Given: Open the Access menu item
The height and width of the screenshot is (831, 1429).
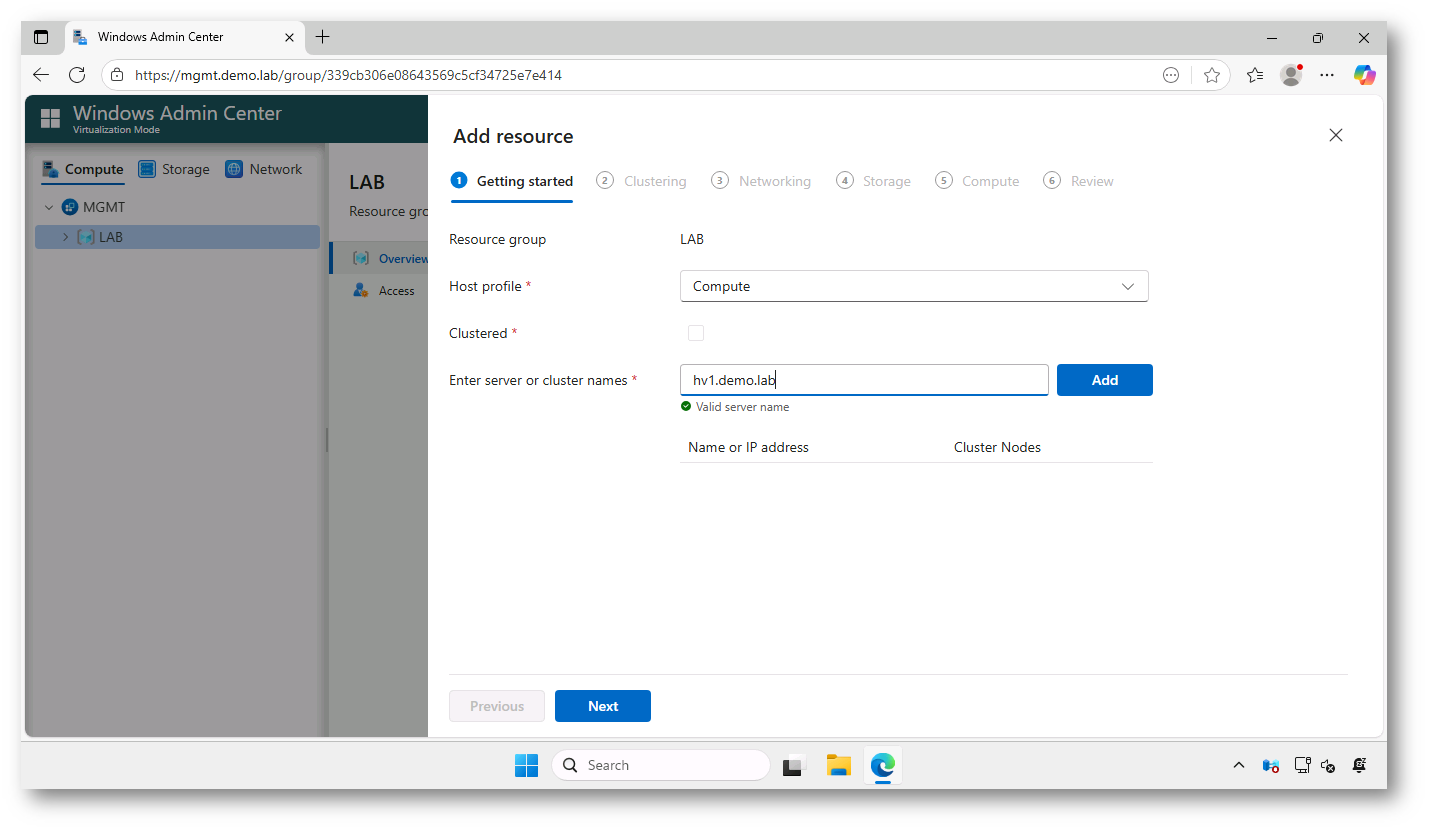Looking at the screenshot, I should 396,291.
